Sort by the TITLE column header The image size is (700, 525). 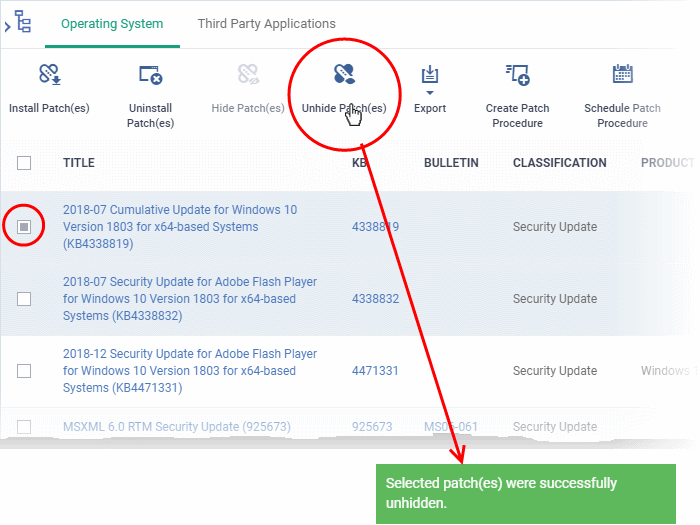(79, 163)
